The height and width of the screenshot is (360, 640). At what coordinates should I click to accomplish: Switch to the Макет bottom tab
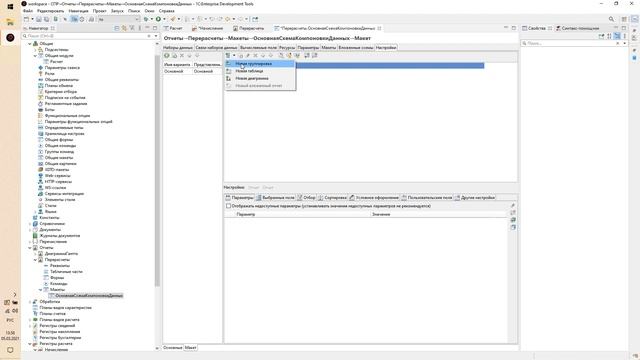coord(190,348)
